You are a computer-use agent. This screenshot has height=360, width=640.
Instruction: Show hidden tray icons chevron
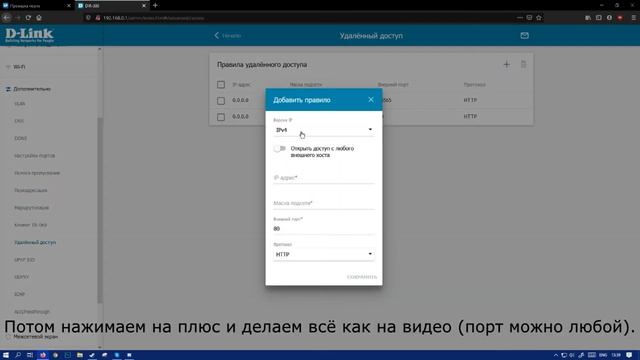click(x=555, y=355)
